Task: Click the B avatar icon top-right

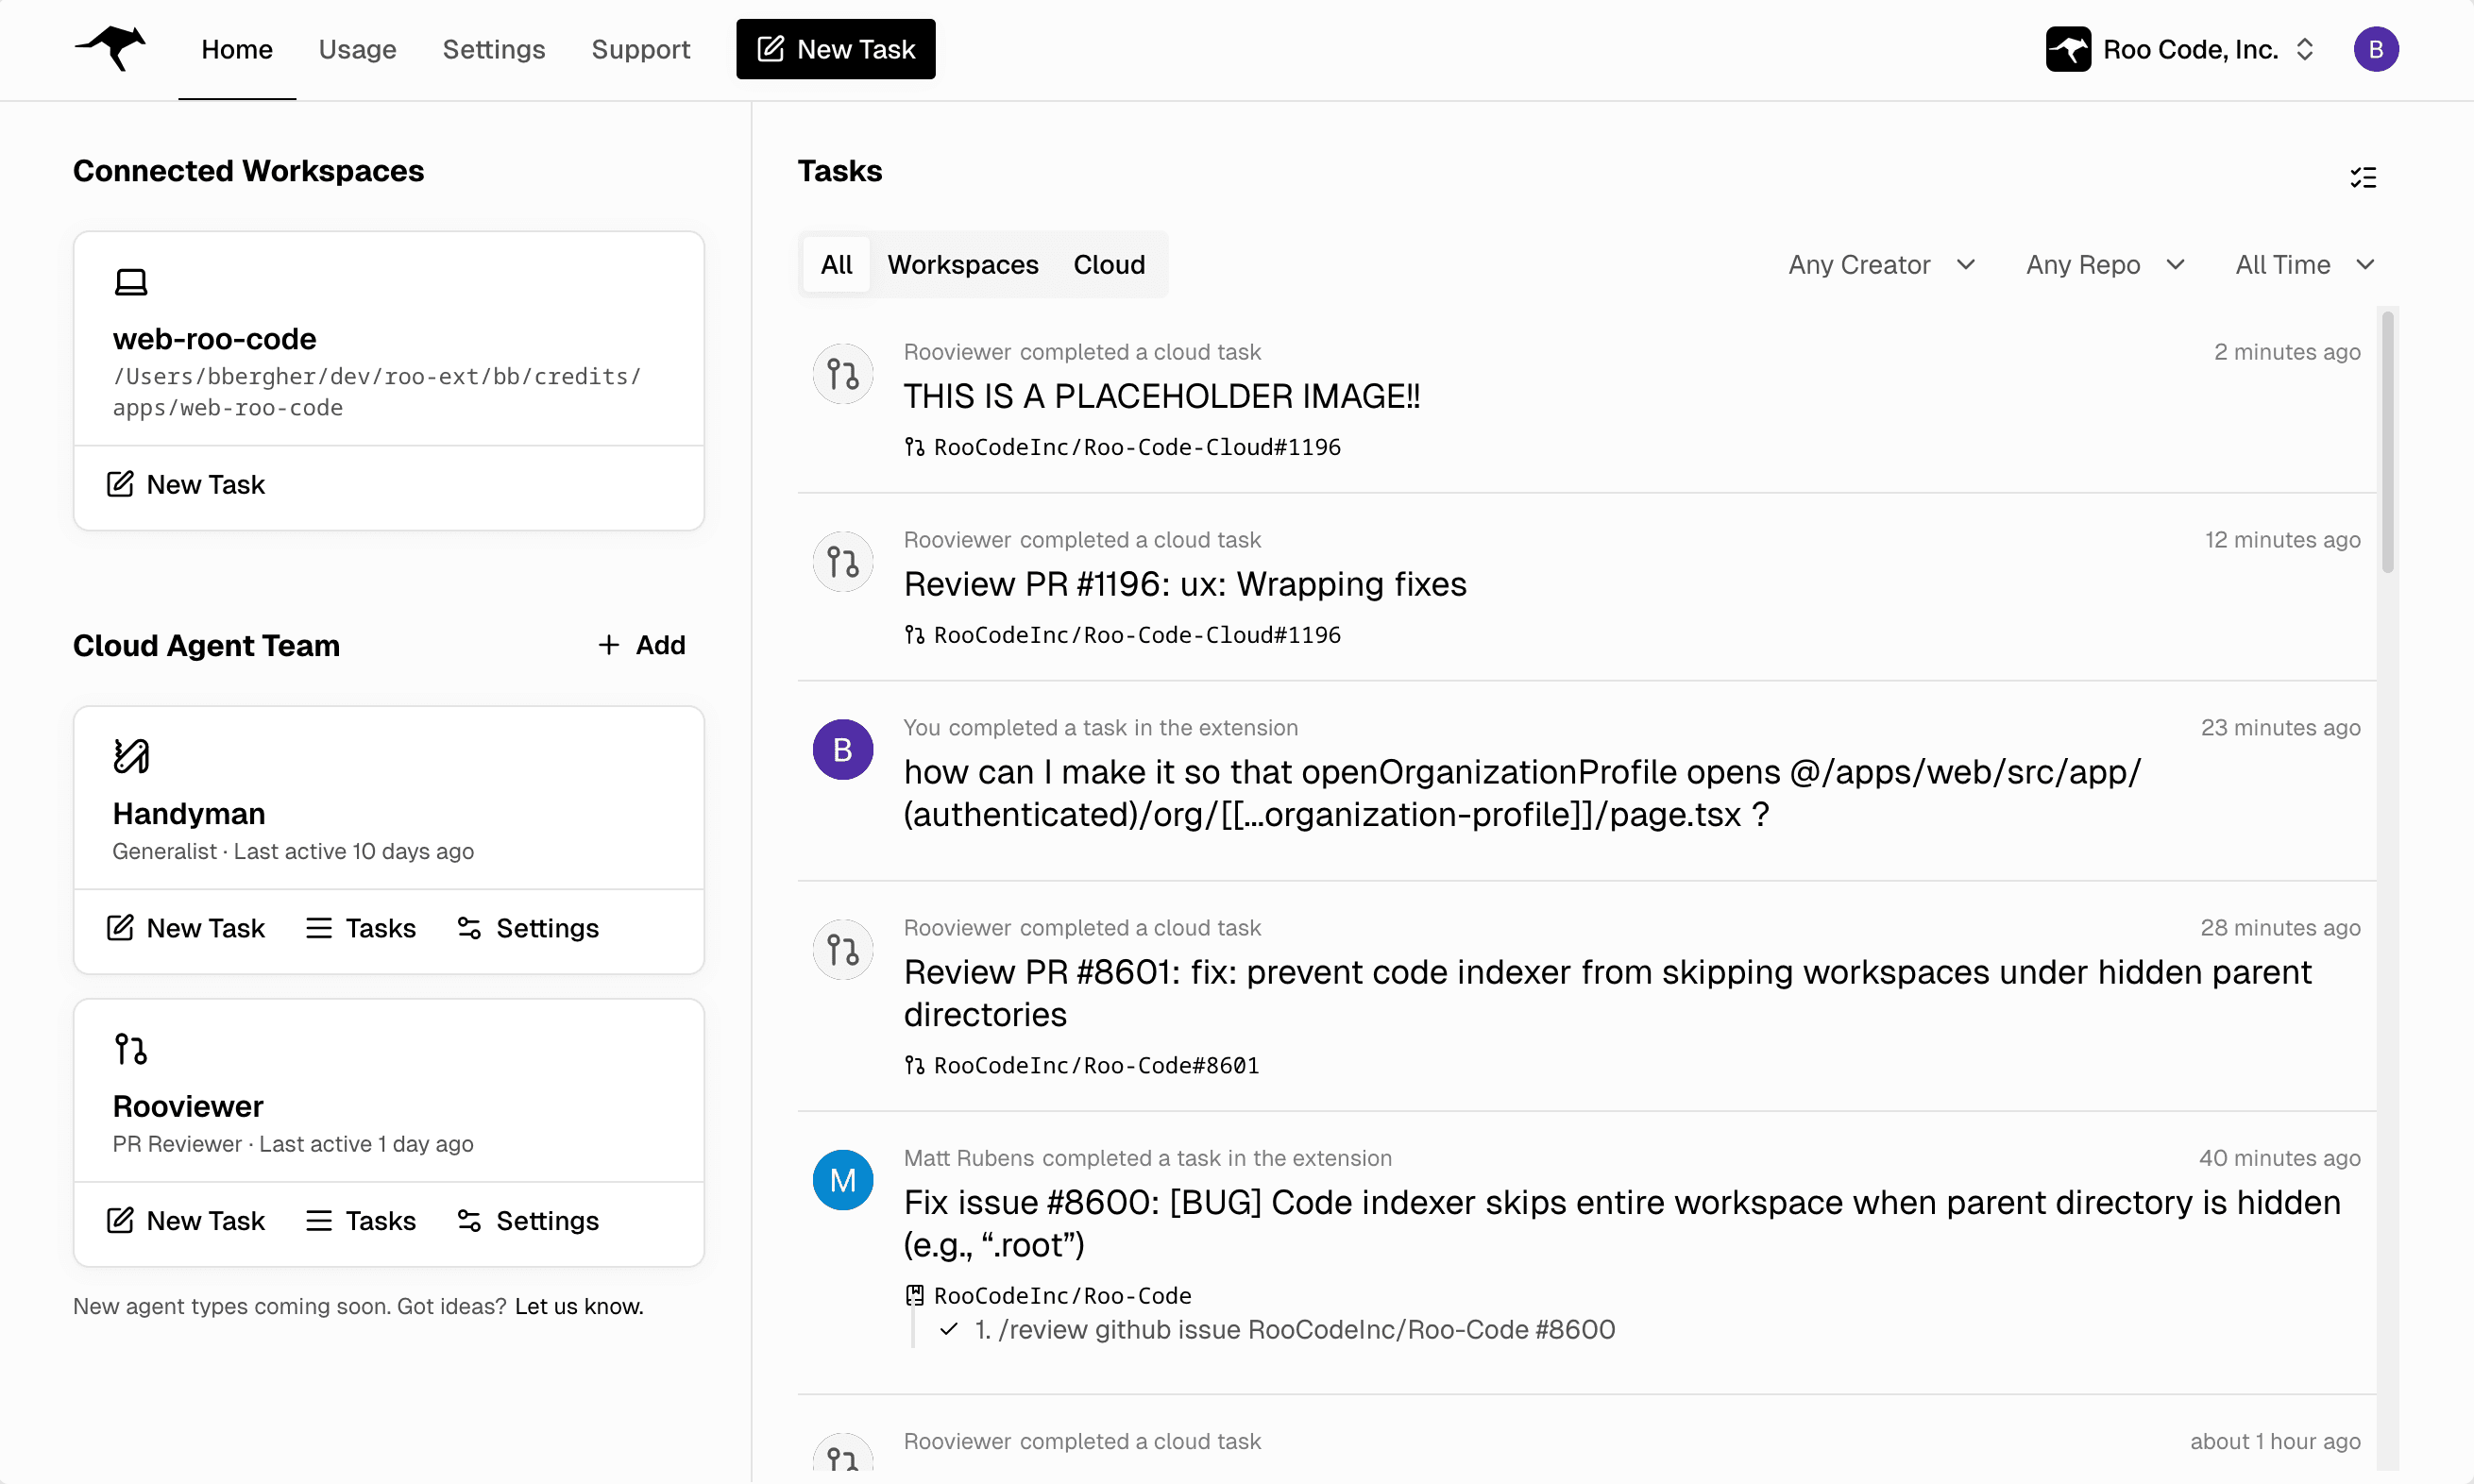Action: point(2377,48)
